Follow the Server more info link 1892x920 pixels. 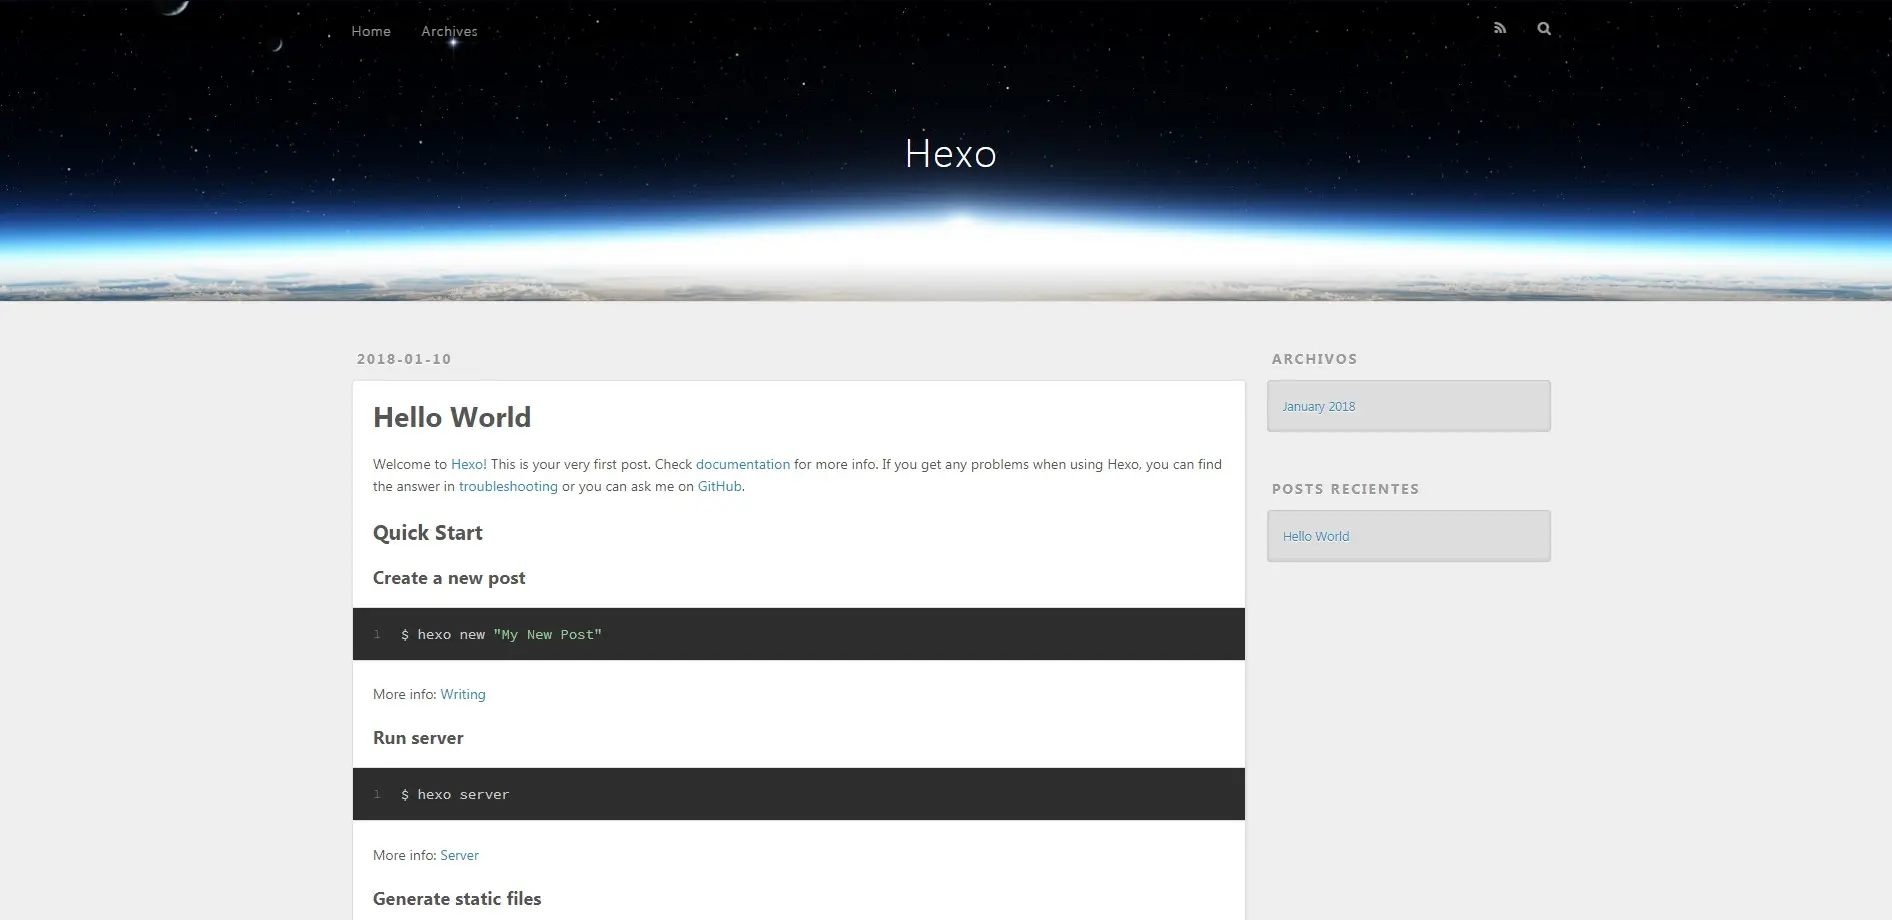click(x=460, y=855)
